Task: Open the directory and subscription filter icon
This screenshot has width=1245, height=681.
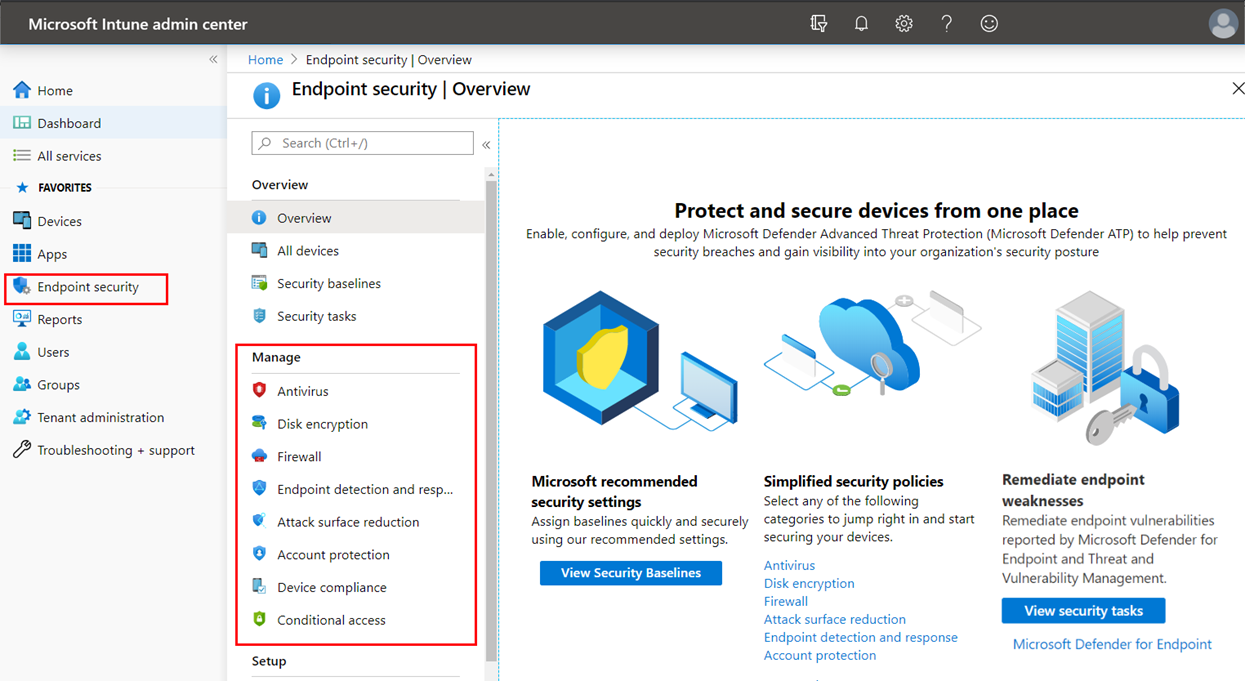Action: pyautogui.click(x=819, y=24)
